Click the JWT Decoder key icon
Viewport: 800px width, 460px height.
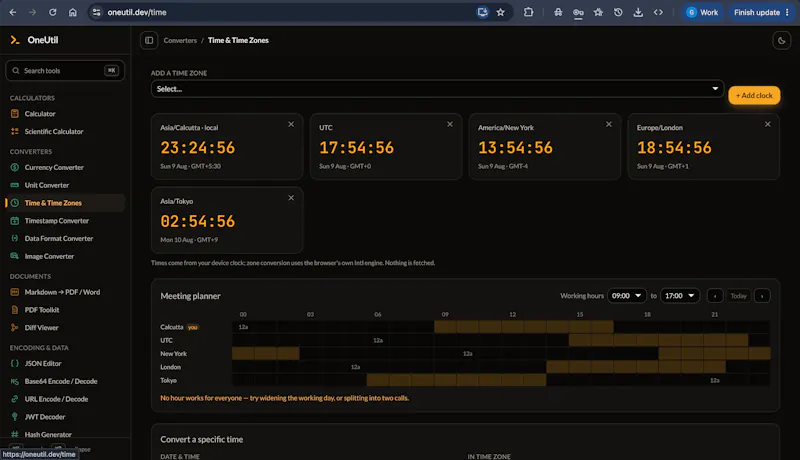pos(15,417)
